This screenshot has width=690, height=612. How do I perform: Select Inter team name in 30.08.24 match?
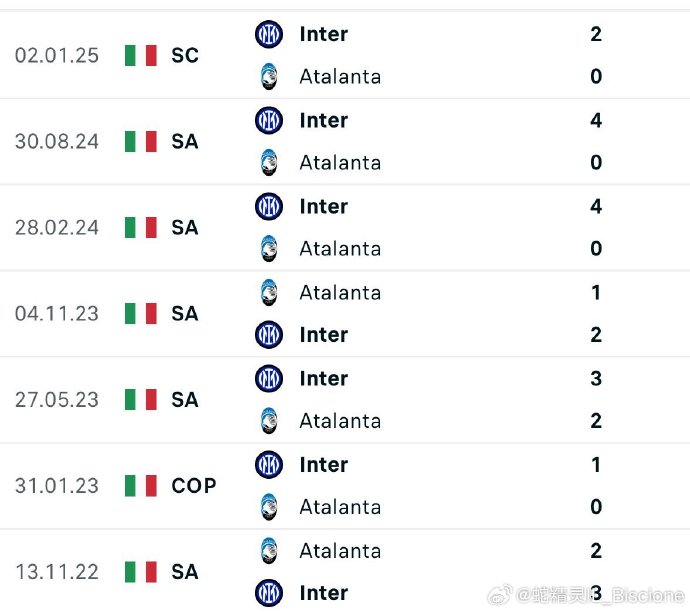(323, 121)
